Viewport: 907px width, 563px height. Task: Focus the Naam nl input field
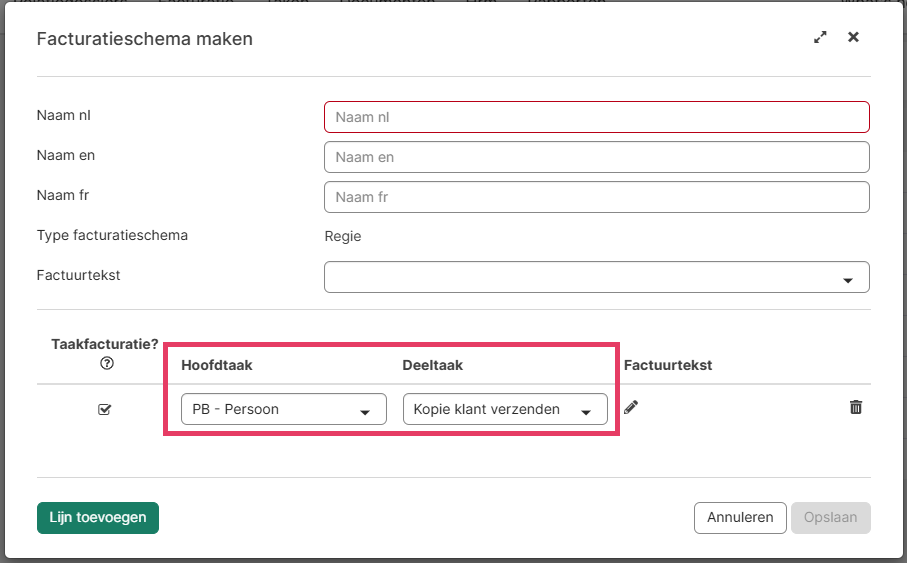tap(596, 117)
